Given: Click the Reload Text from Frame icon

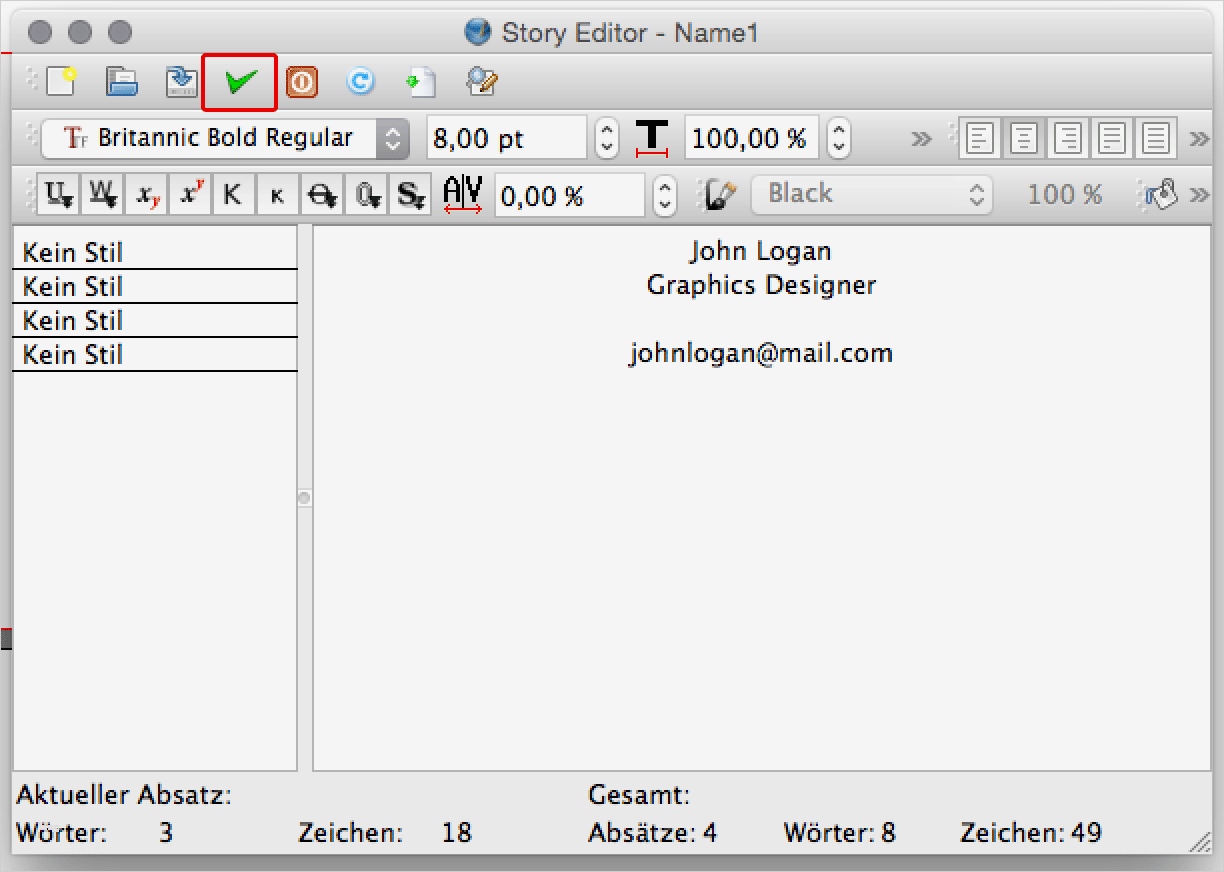Looking at the screenshot, I should pyautogui.click(x=360, y=82).
